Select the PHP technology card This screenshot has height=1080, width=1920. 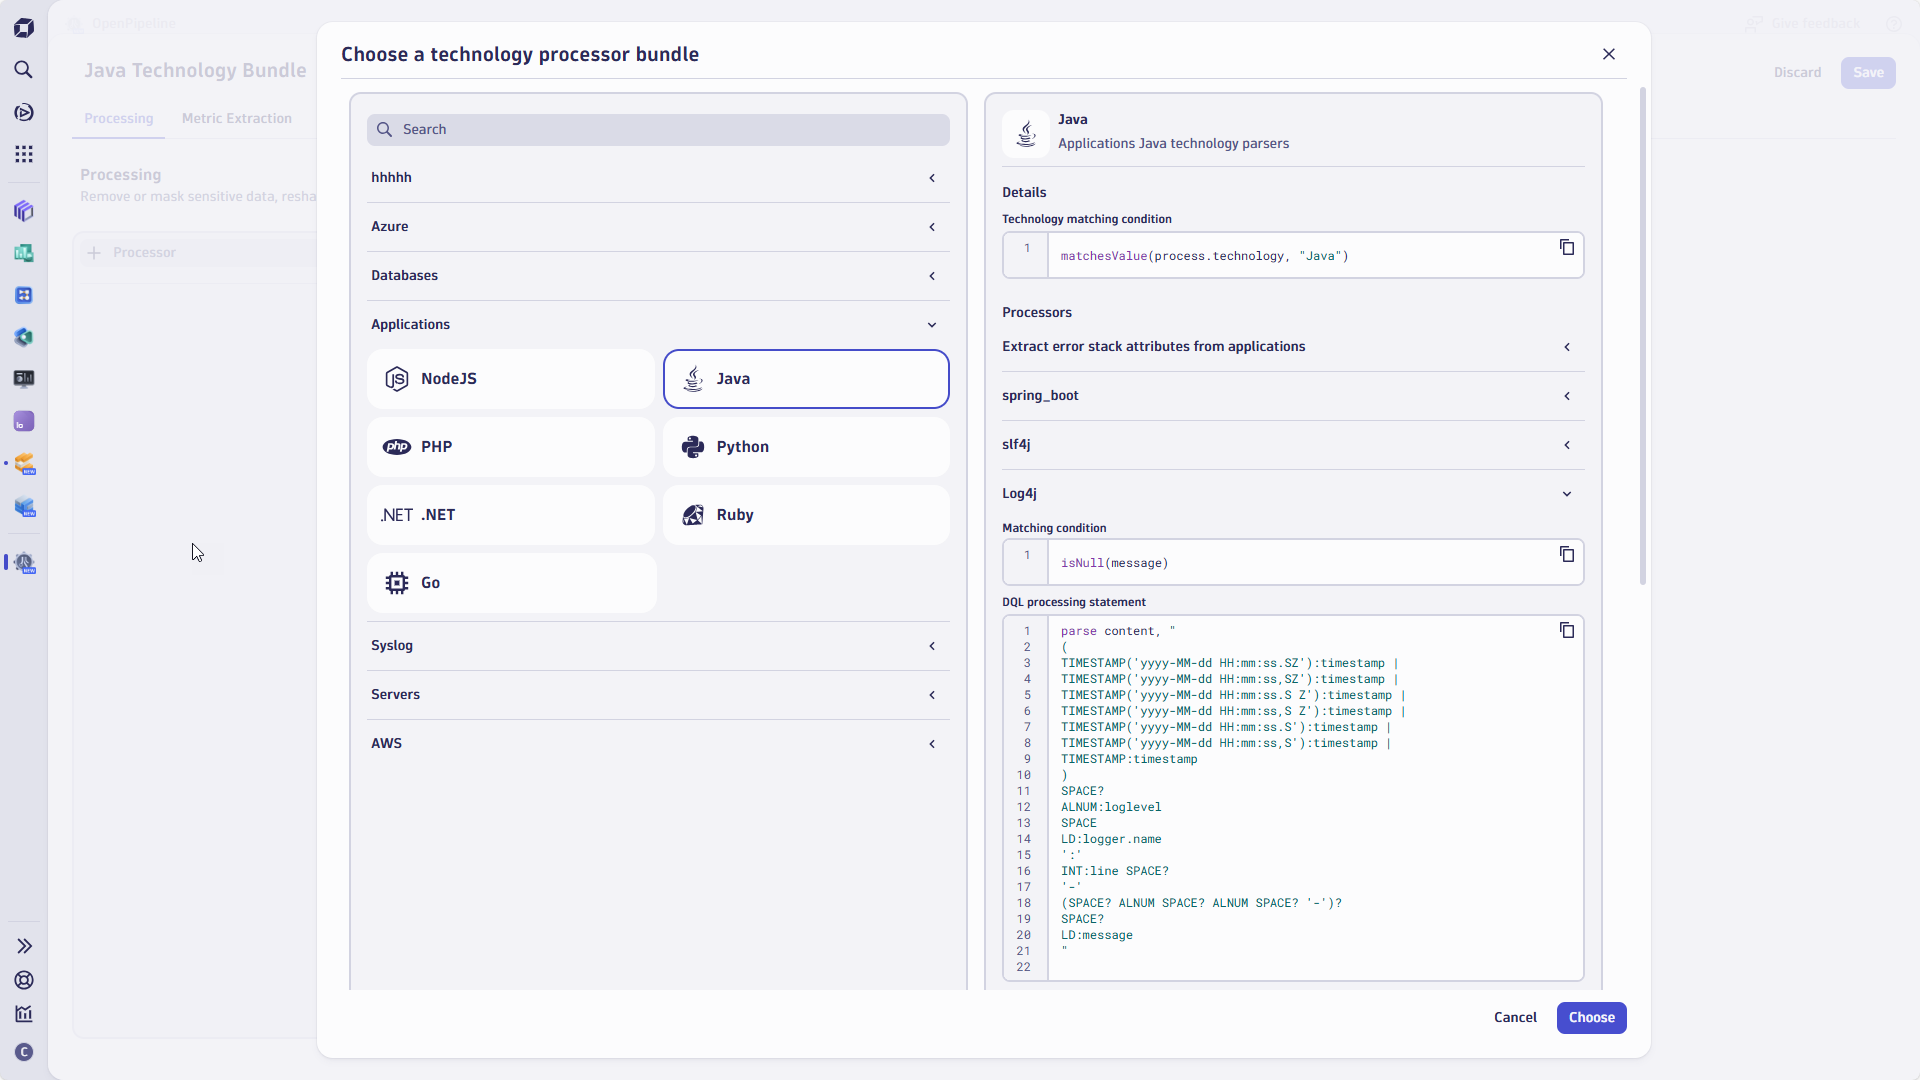coord(510,447)
